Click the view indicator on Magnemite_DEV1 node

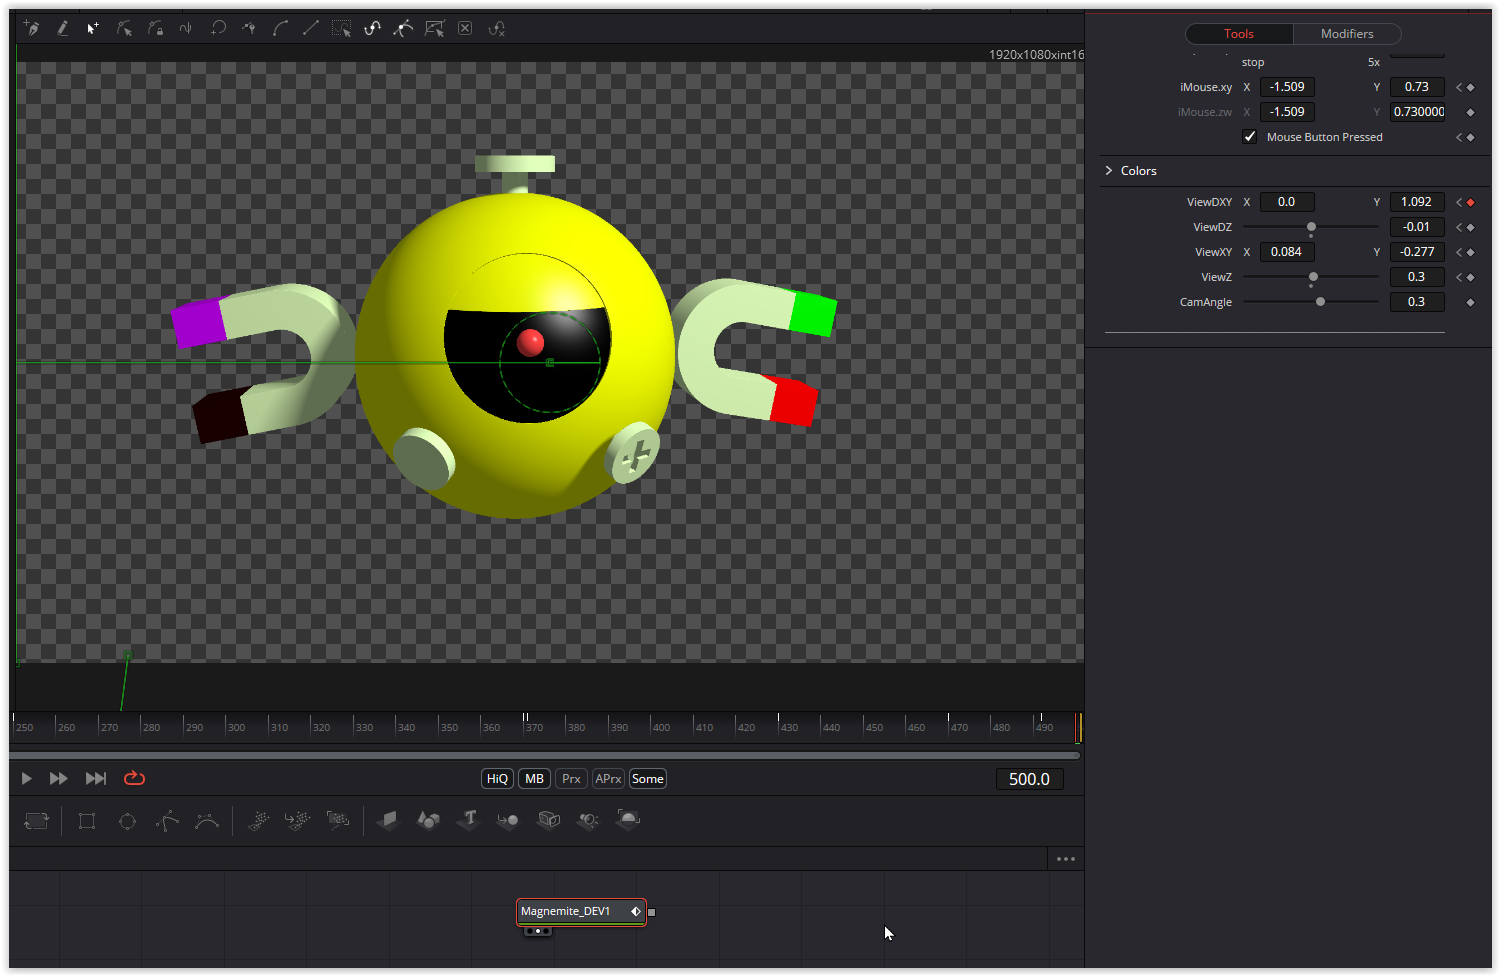pyautogui.click(x=538, y=931)
